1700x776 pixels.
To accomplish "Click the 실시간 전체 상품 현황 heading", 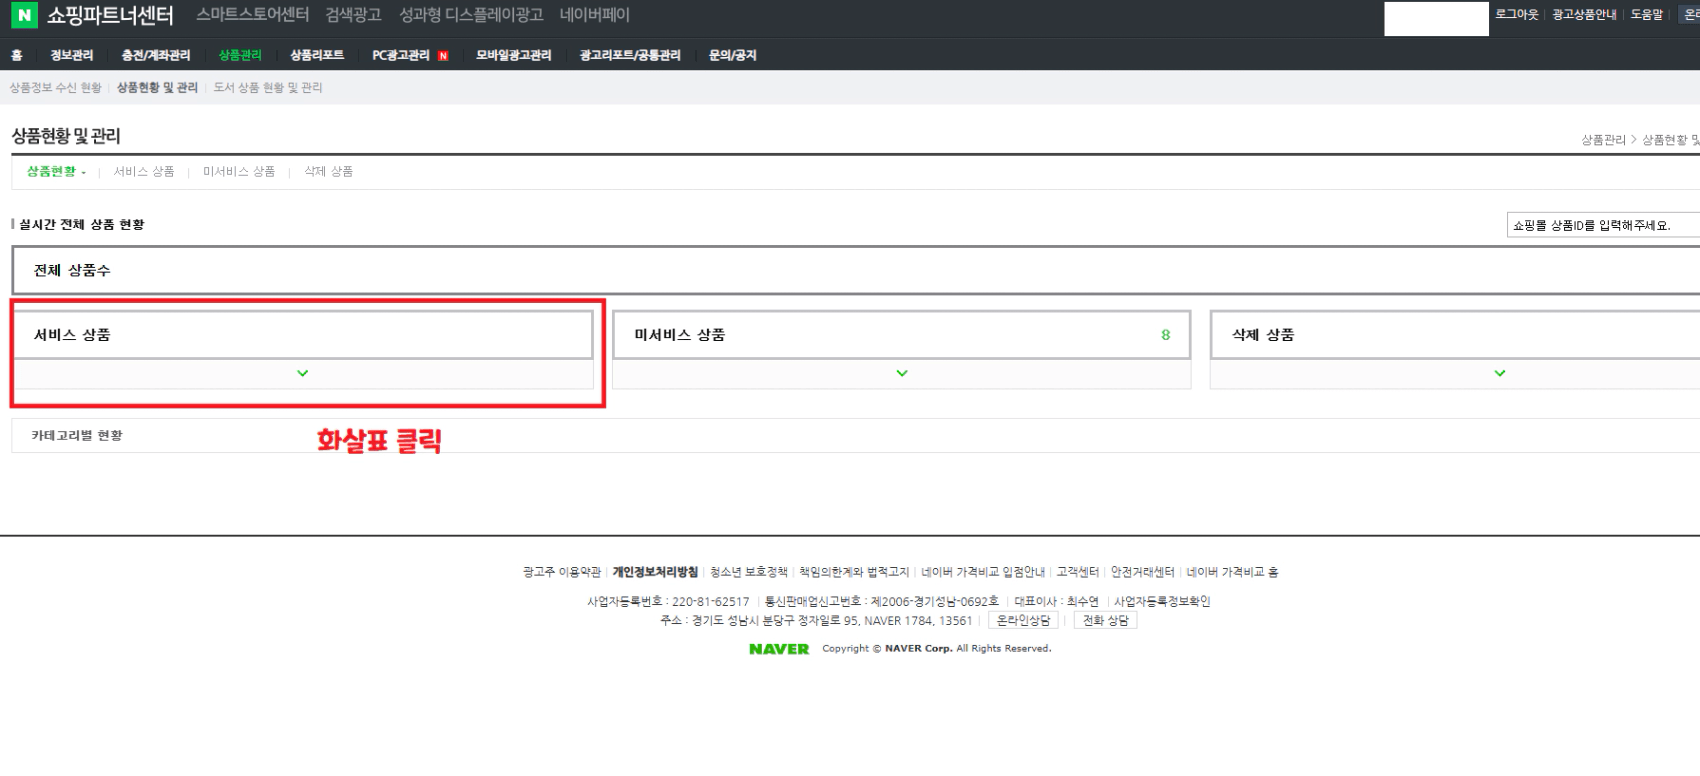I will coord(82,225).
